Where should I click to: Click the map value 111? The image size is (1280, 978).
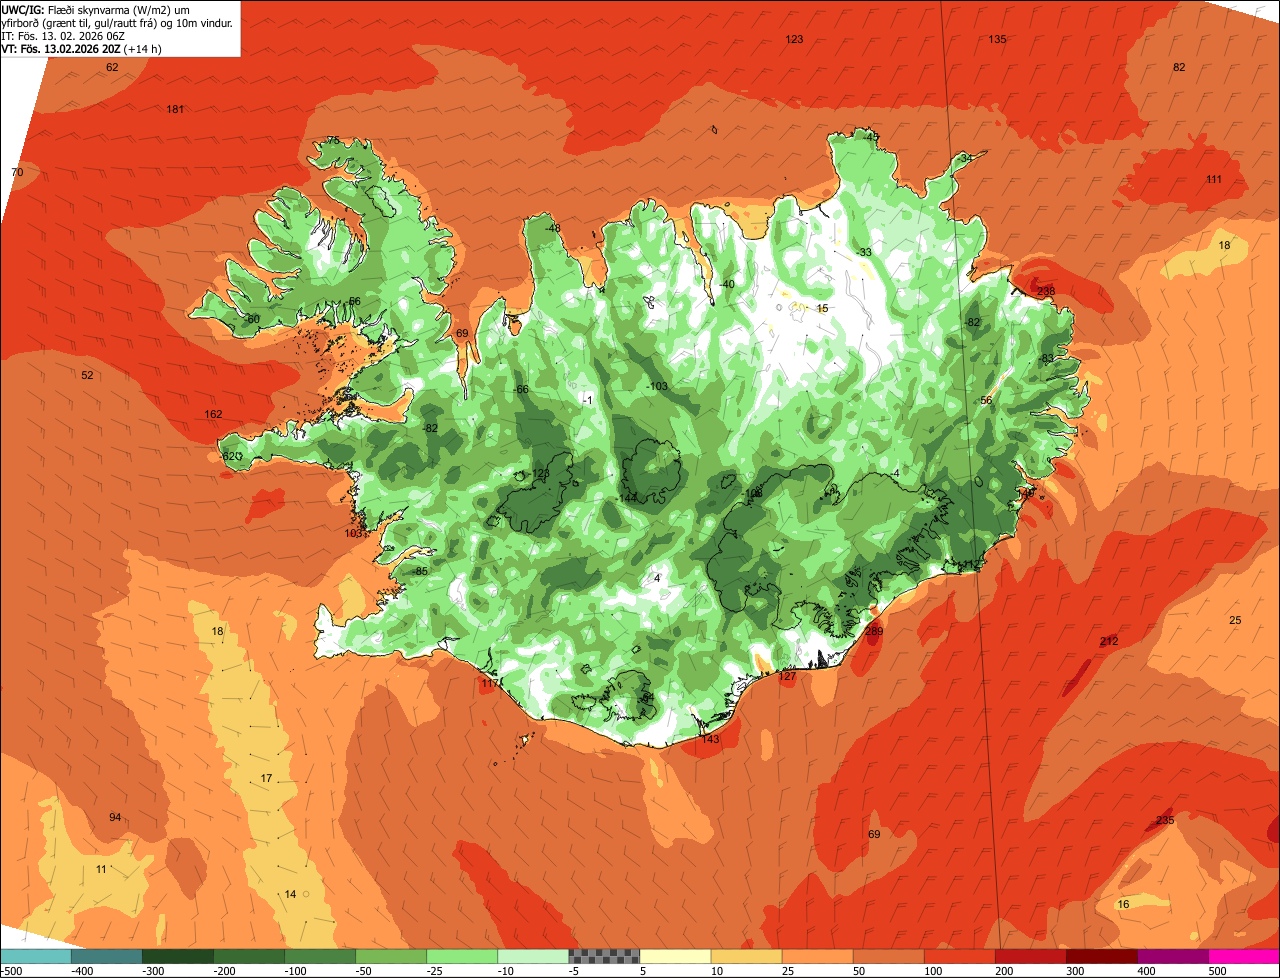pos(1213,179)
